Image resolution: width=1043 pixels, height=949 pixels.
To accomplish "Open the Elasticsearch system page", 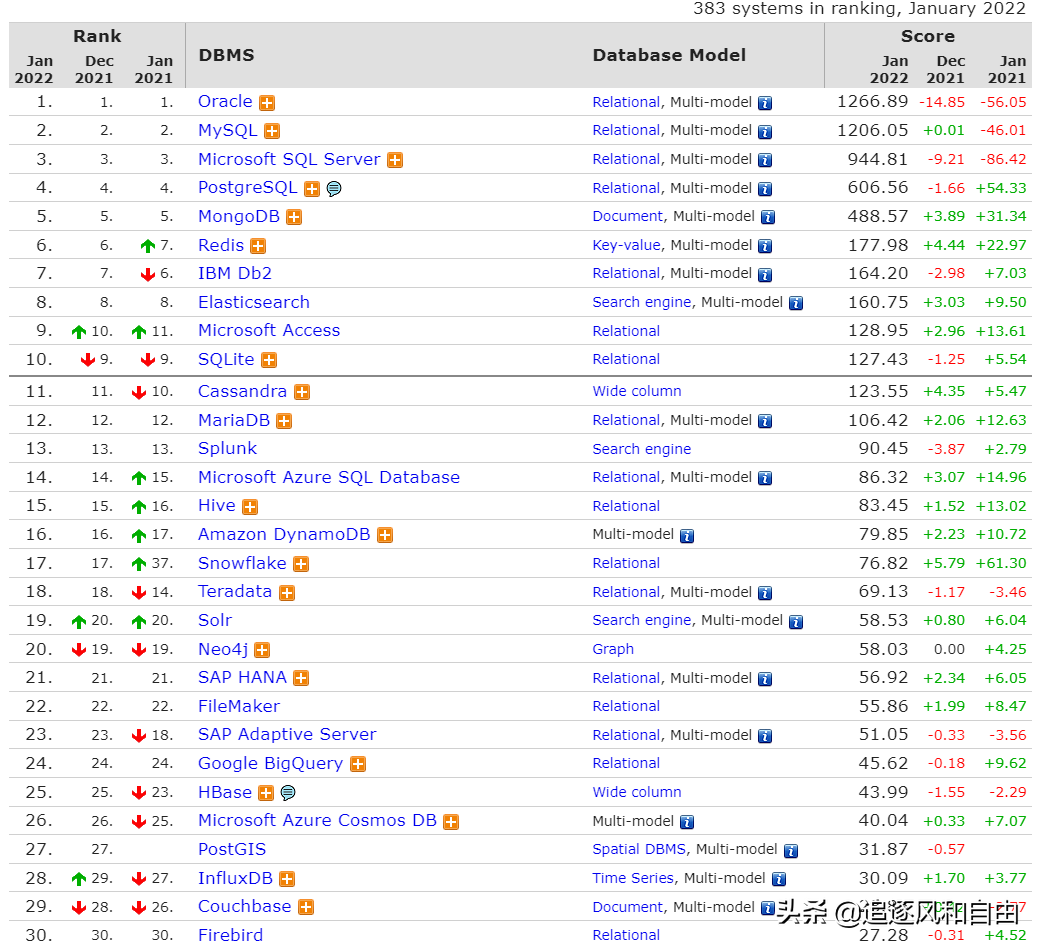I will tap(253, 302).
